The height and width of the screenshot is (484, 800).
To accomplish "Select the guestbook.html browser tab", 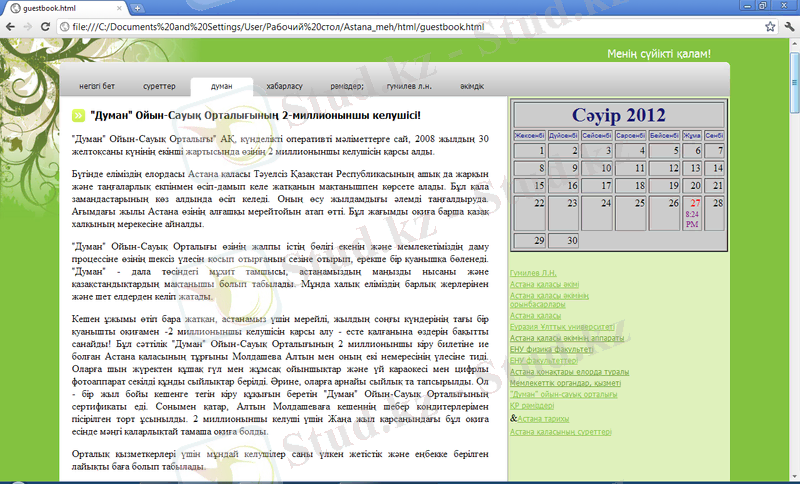I will click(x=66, y=8).
